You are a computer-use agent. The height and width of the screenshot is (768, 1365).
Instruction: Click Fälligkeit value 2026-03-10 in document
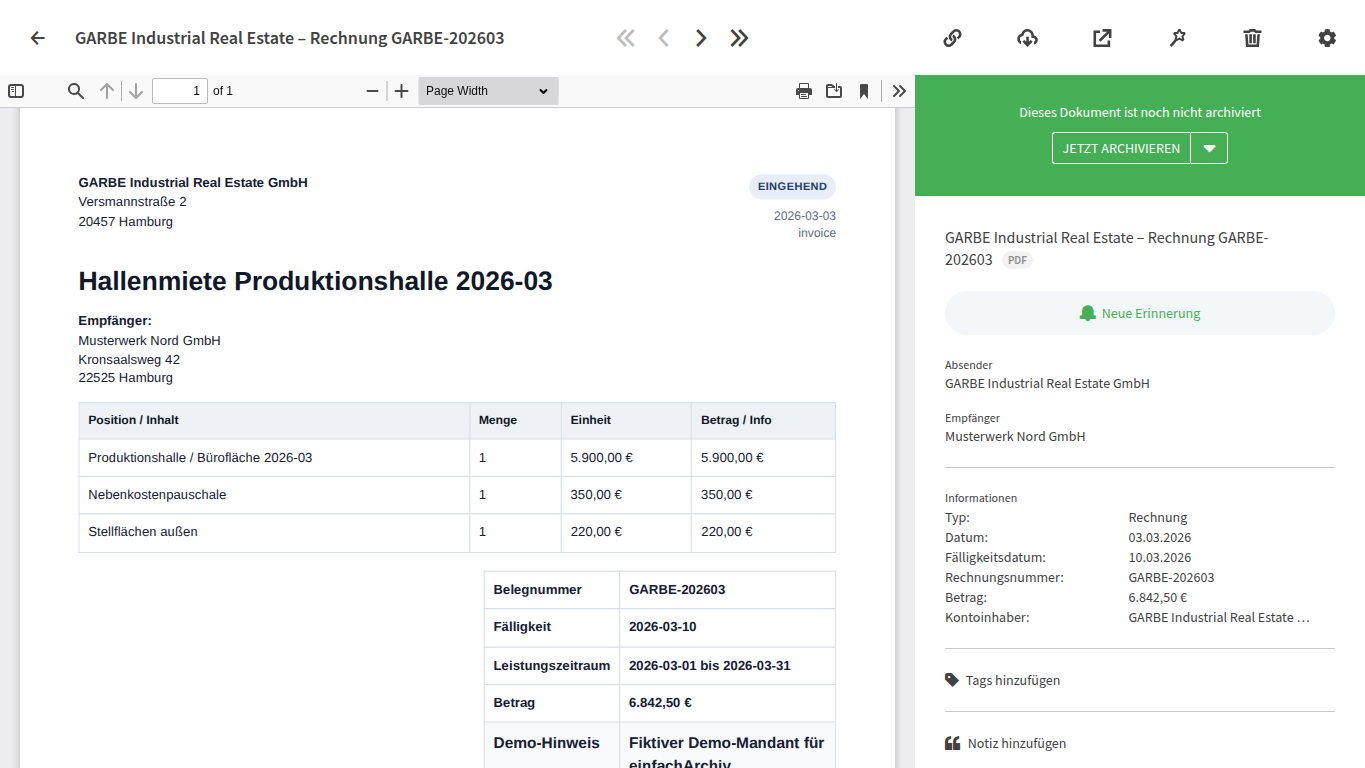(662, 626)
